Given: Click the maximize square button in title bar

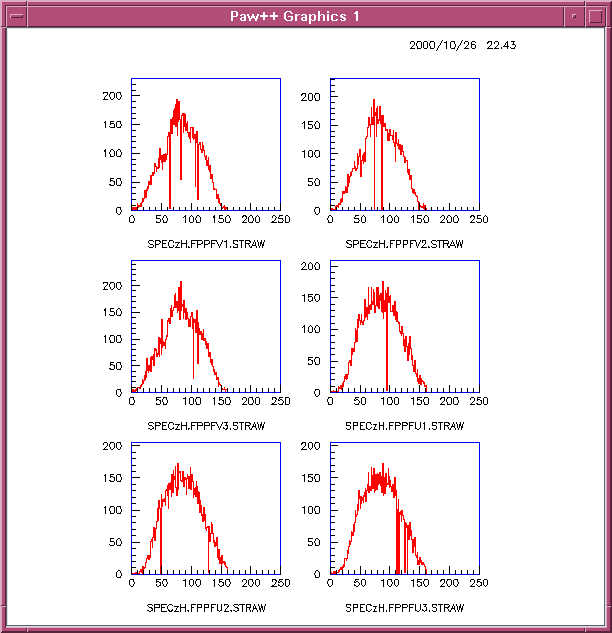Looking at the screenshot, I should pos(596,17).
